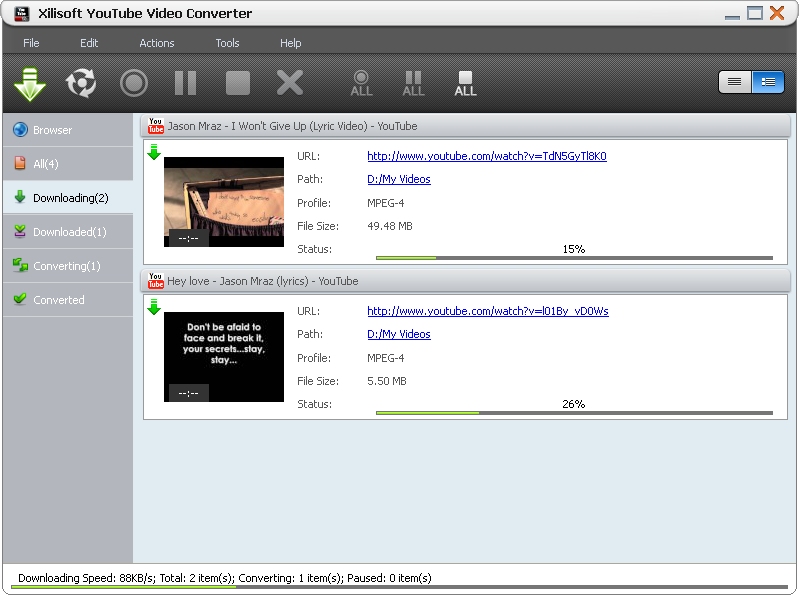The height and width of the screenshot is (595, 799).
Task: Open the File menu
Action: (31, 43)
